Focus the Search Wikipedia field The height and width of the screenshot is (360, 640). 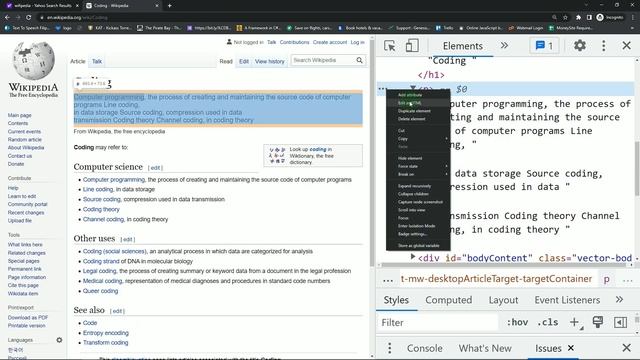322,60
